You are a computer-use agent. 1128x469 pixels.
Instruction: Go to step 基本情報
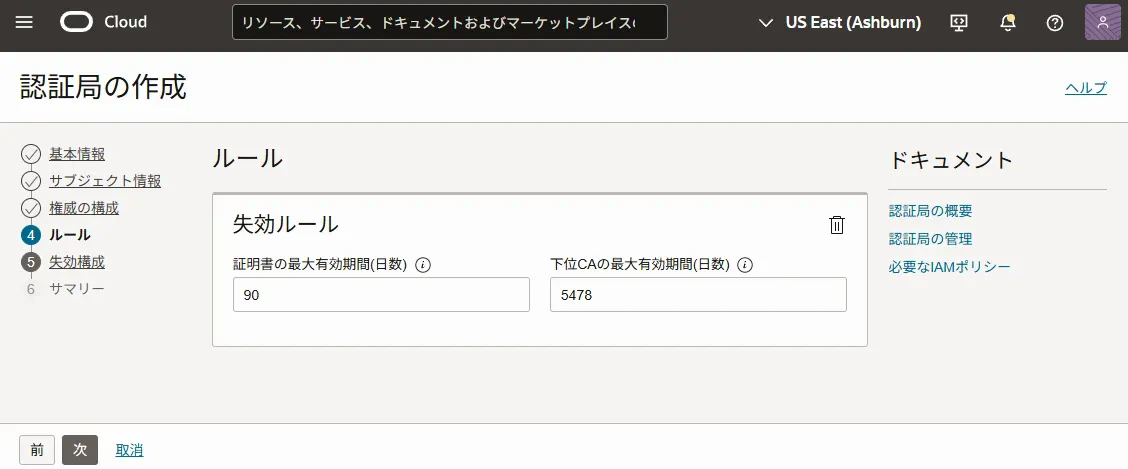coord(77,154)
